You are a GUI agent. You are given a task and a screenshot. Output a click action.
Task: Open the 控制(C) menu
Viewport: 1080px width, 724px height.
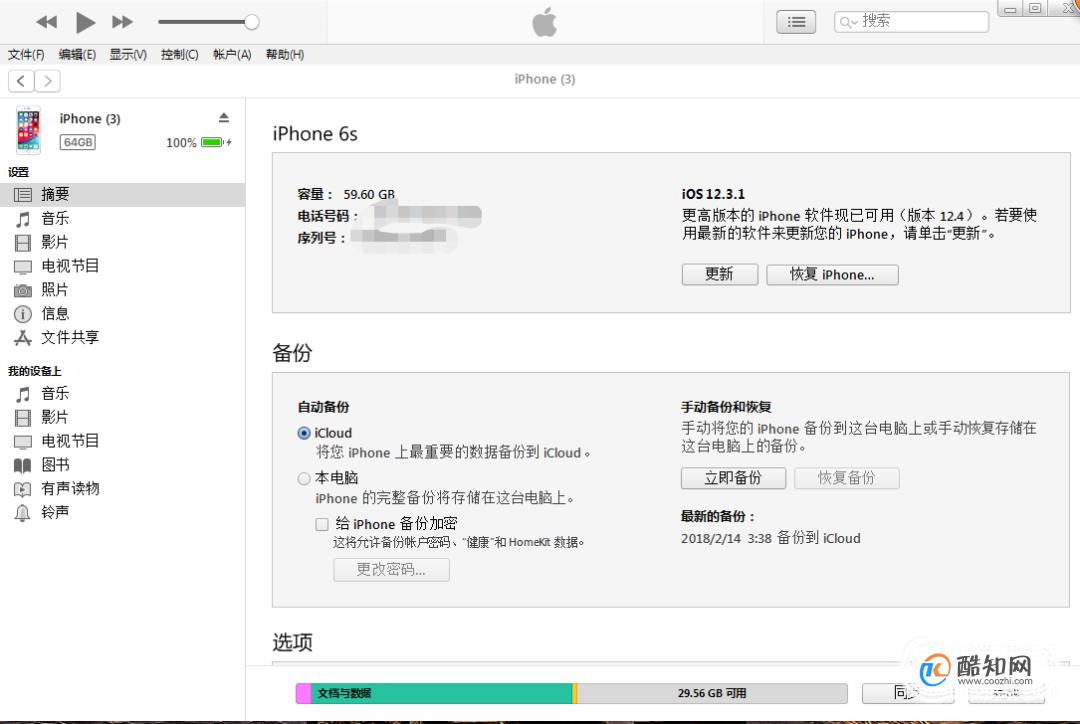180,54
